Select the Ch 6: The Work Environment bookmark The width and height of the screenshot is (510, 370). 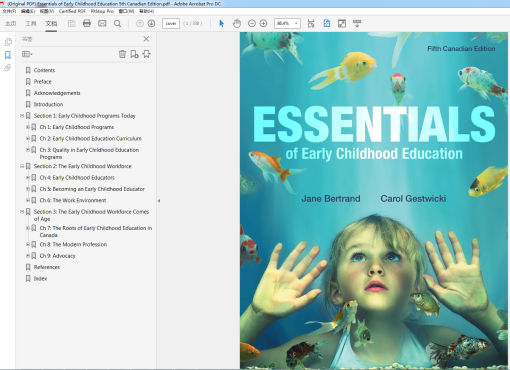click(73, 200)
